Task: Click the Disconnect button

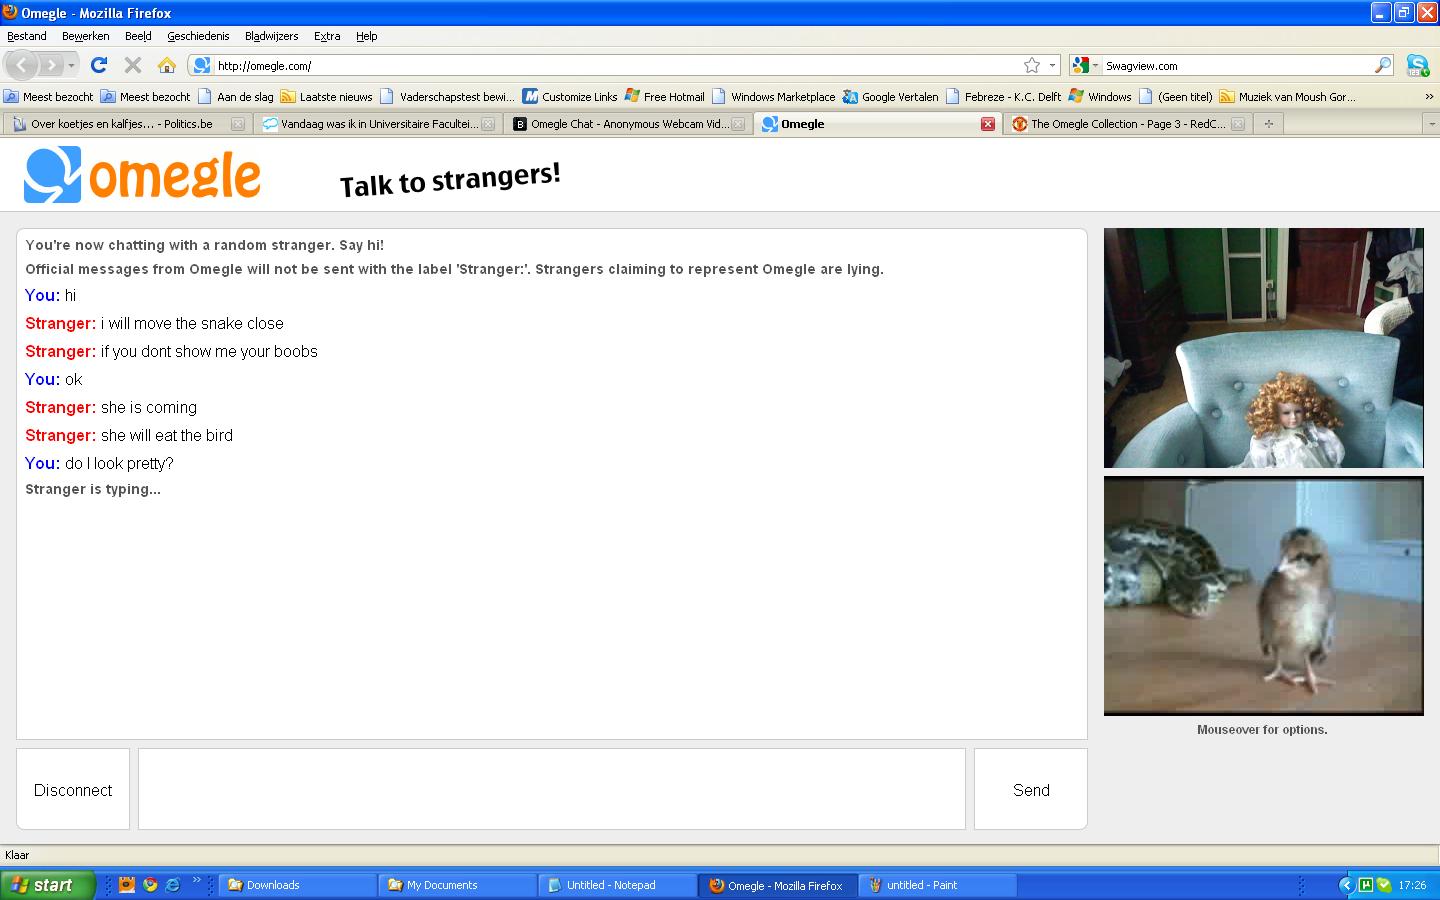Action: click(x=73, y=789)
